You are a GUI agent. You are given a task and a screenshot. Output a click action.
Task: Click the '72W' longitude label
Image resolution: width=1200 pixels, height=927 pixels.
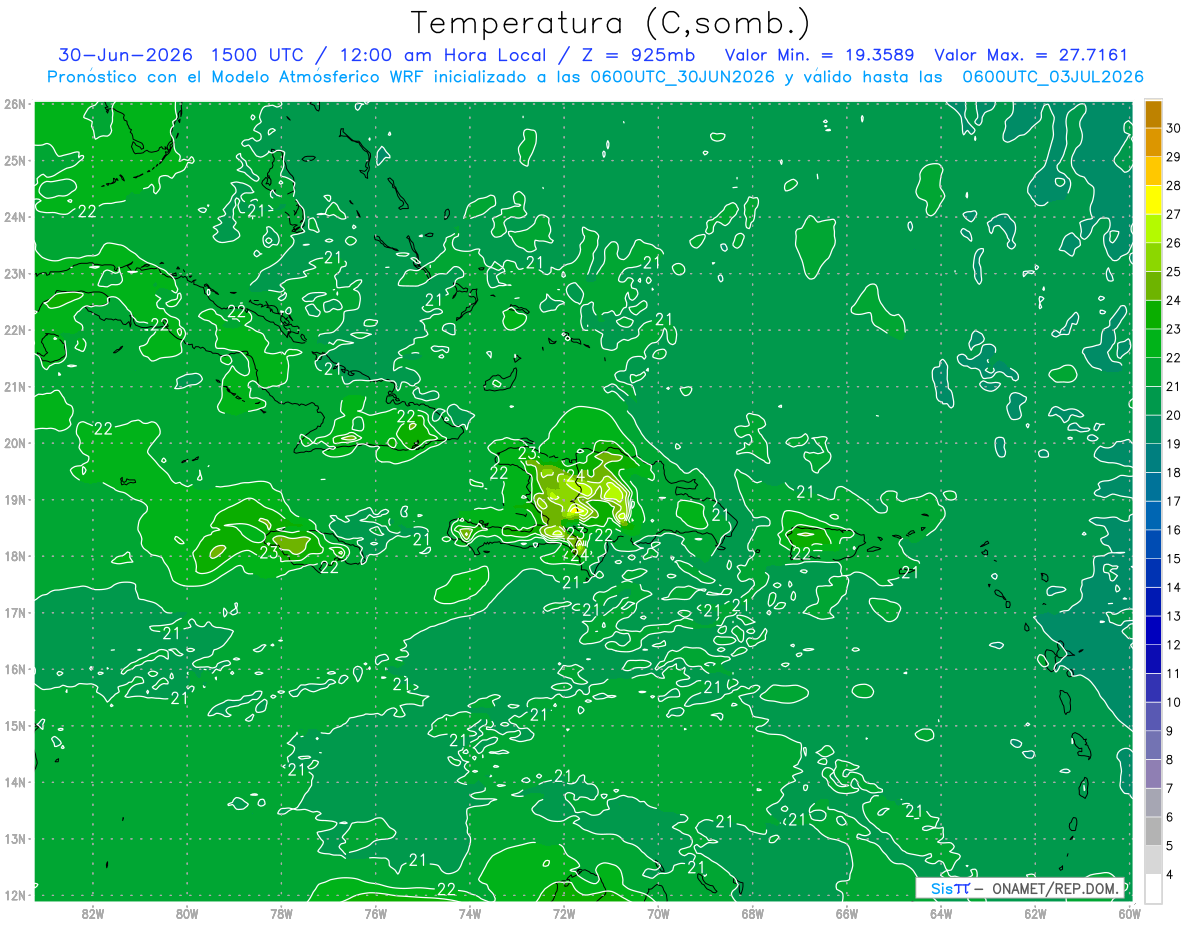564,913
